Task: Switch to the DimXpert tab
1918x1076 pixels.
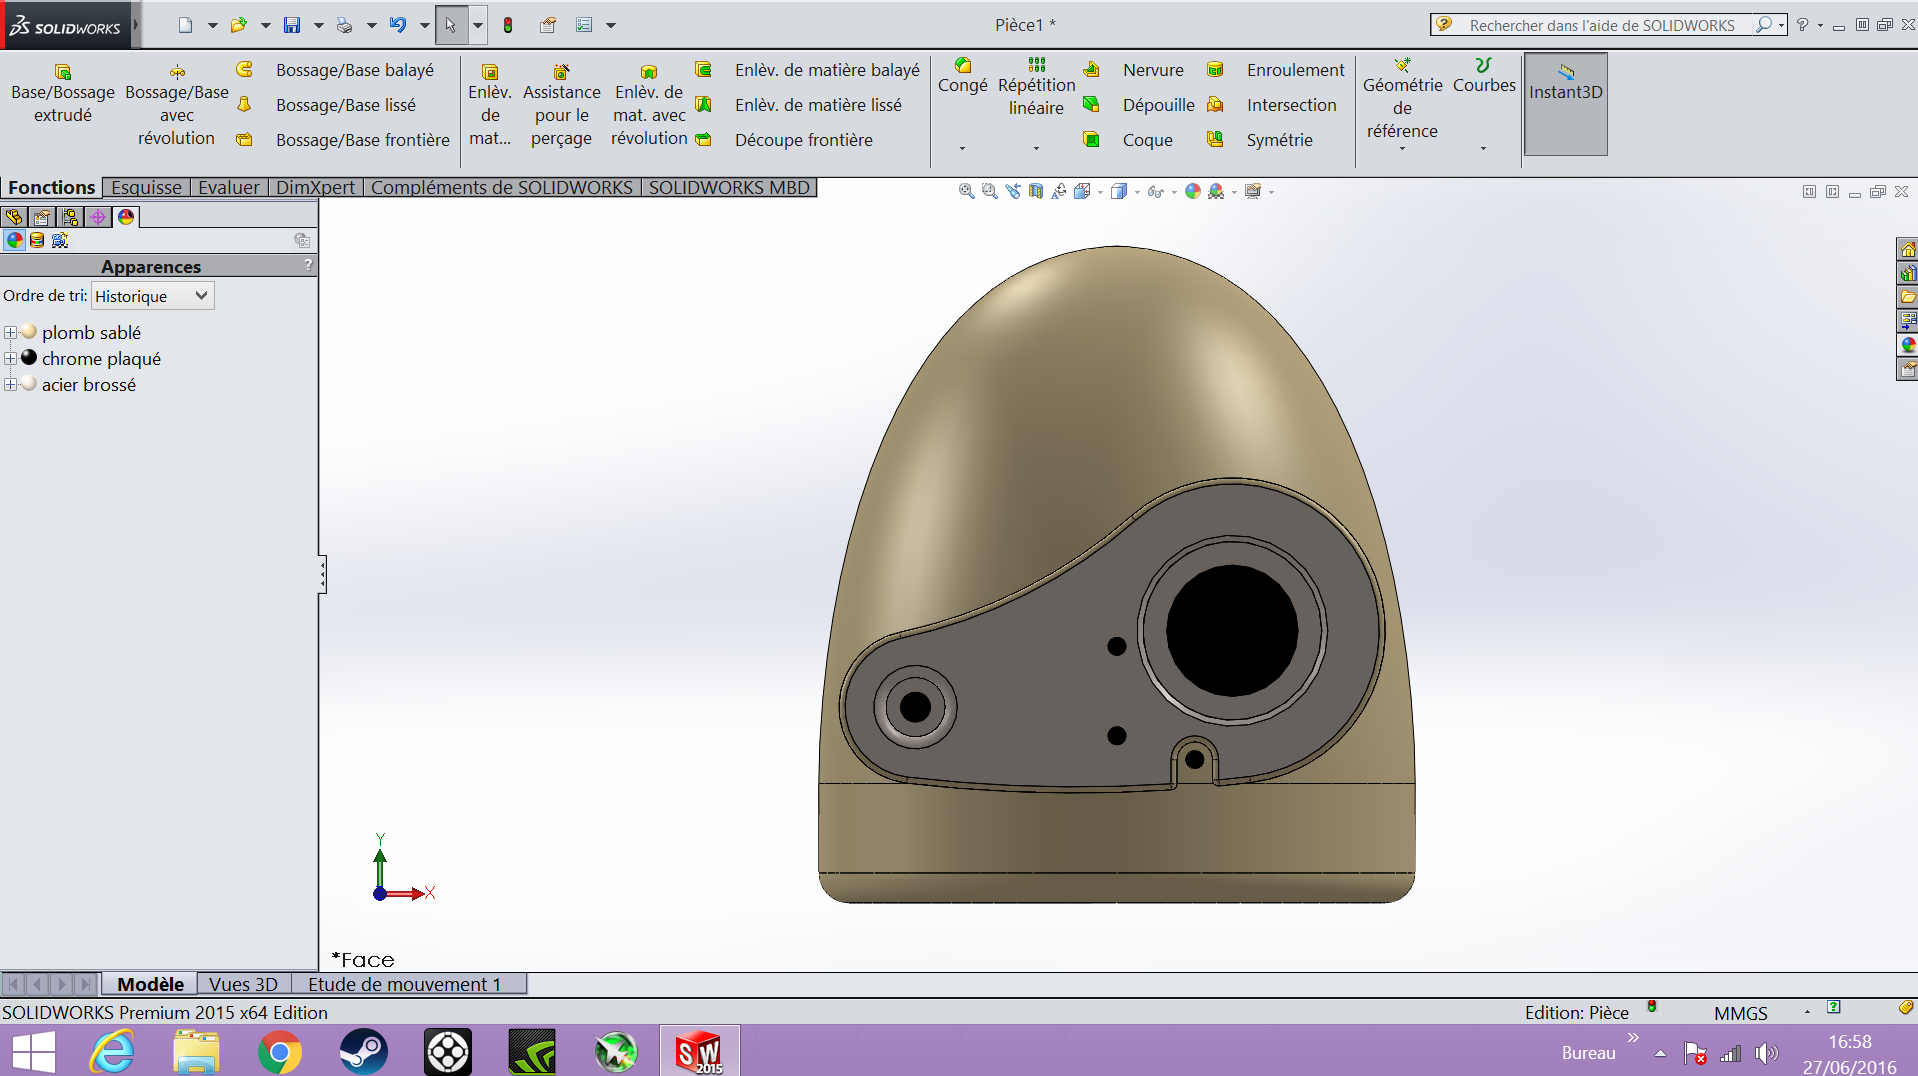Action: point(315,187)
